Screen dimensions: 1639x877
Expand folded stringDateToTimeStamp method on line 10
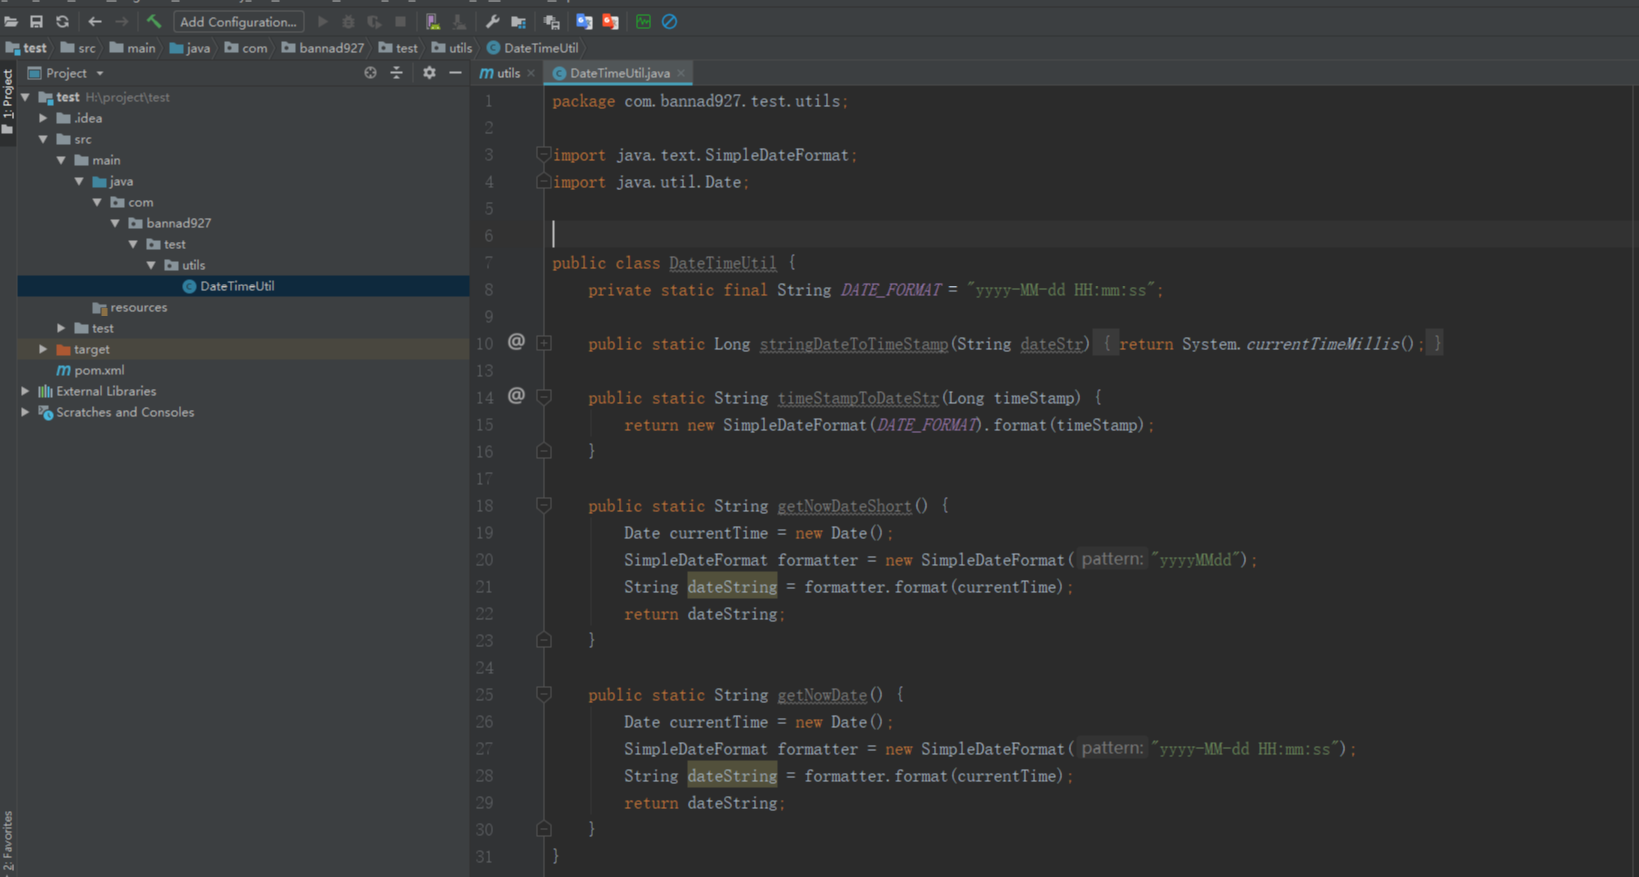tap(544, 343)
